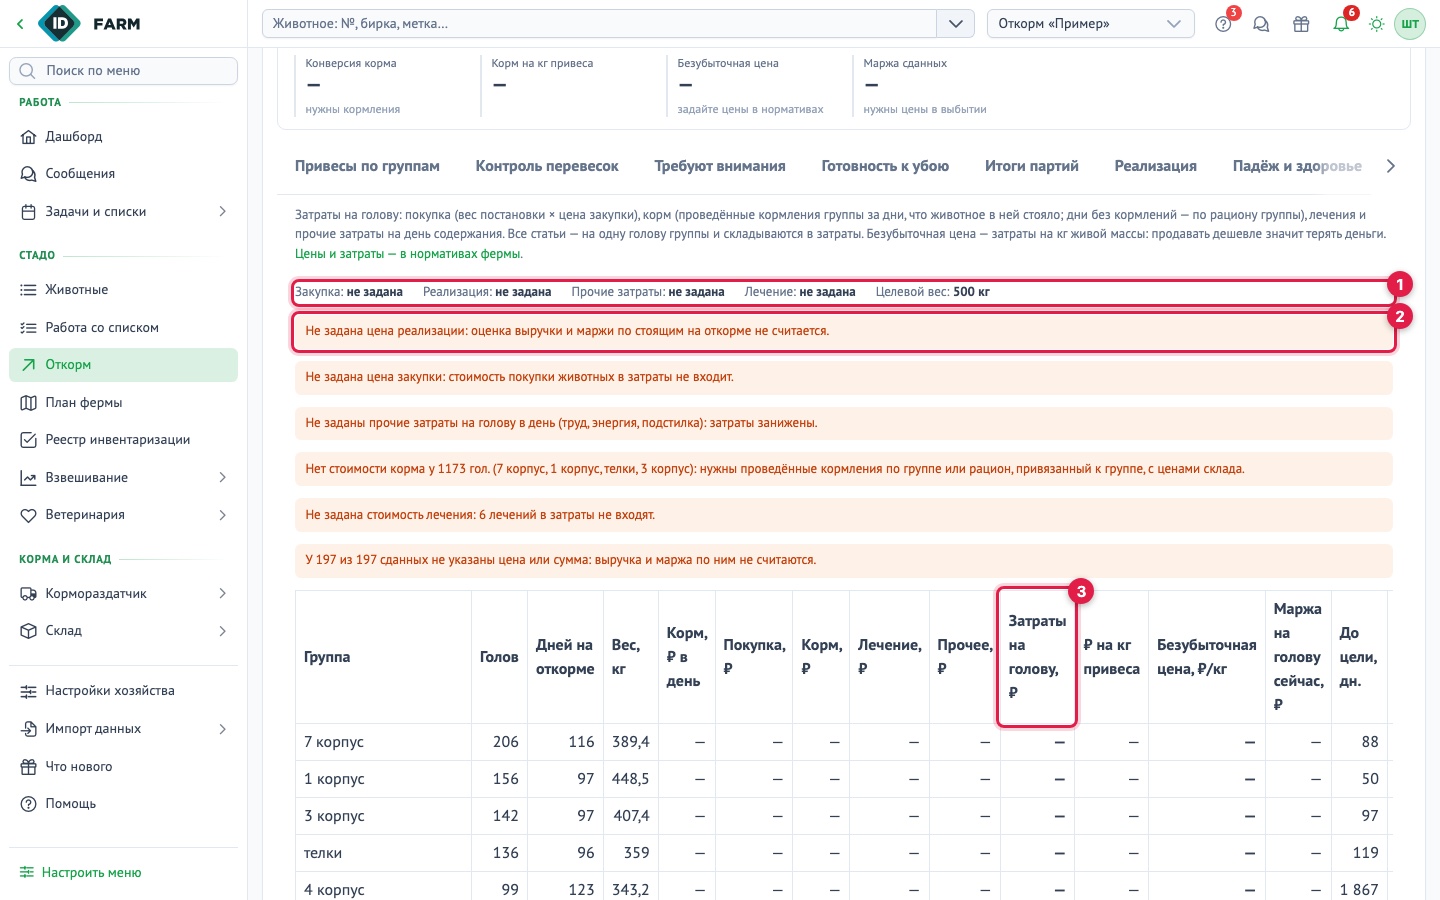Open Дашборд in the sidebar
Viewport: 1440px width, 900px height.
(123, 137)
